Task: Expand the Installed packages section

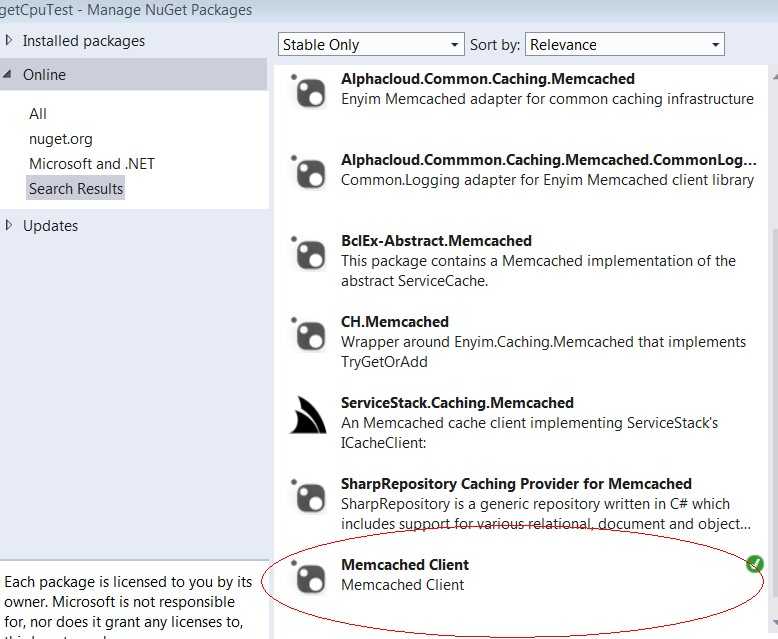Action: tap(8, 40)
